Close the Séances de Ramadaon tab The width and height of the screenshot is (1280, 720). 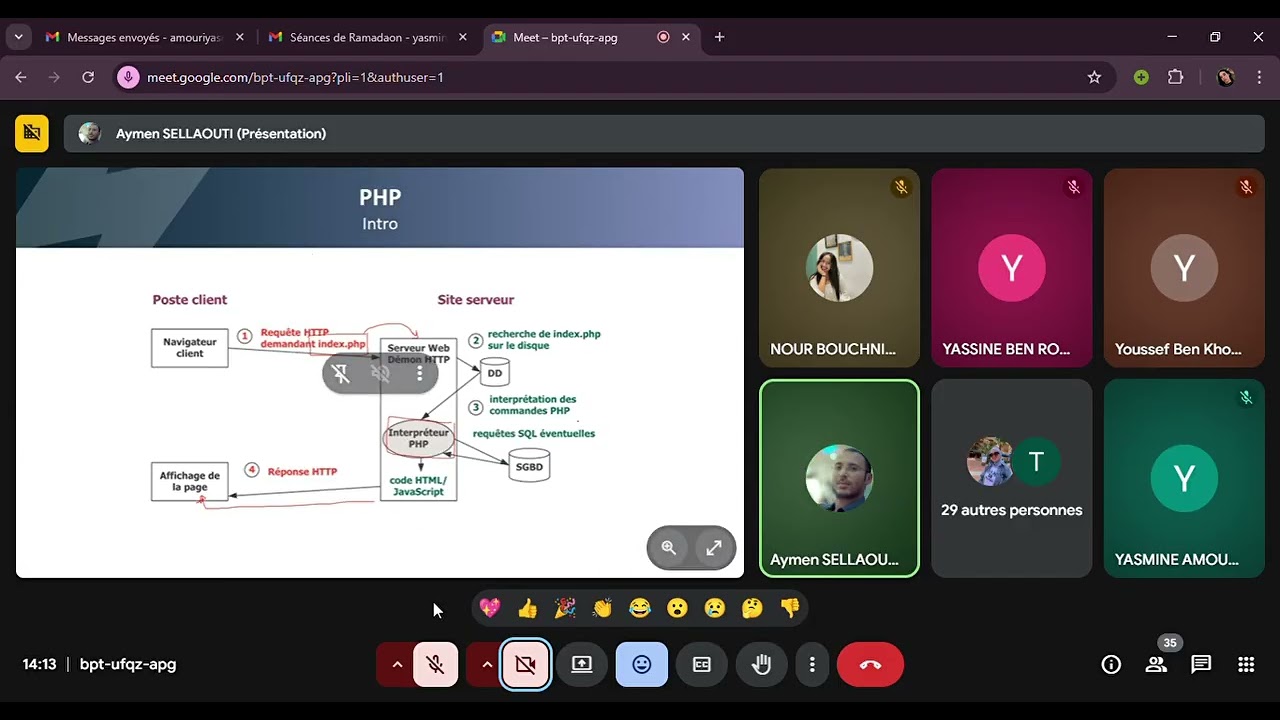(462, 37)
